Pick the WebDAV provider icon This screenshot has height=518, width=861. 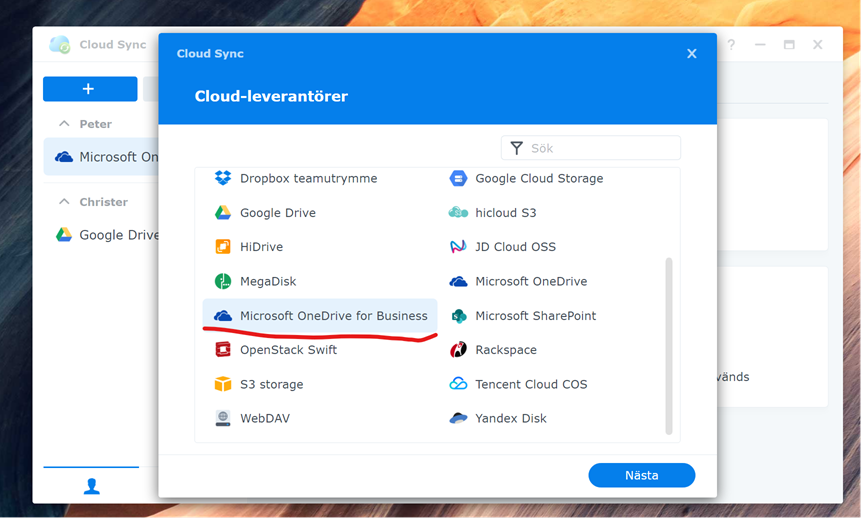[222, 418]
